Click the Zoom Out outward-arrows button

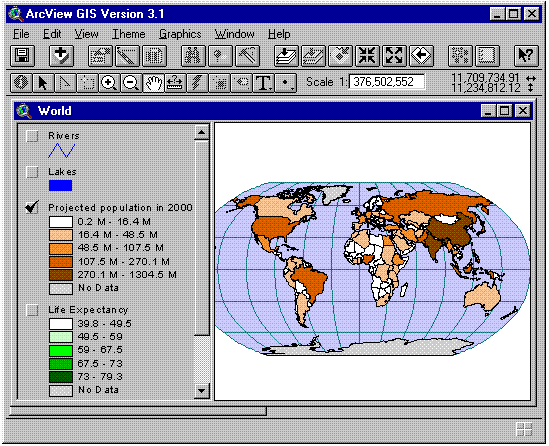click(394, 56)
